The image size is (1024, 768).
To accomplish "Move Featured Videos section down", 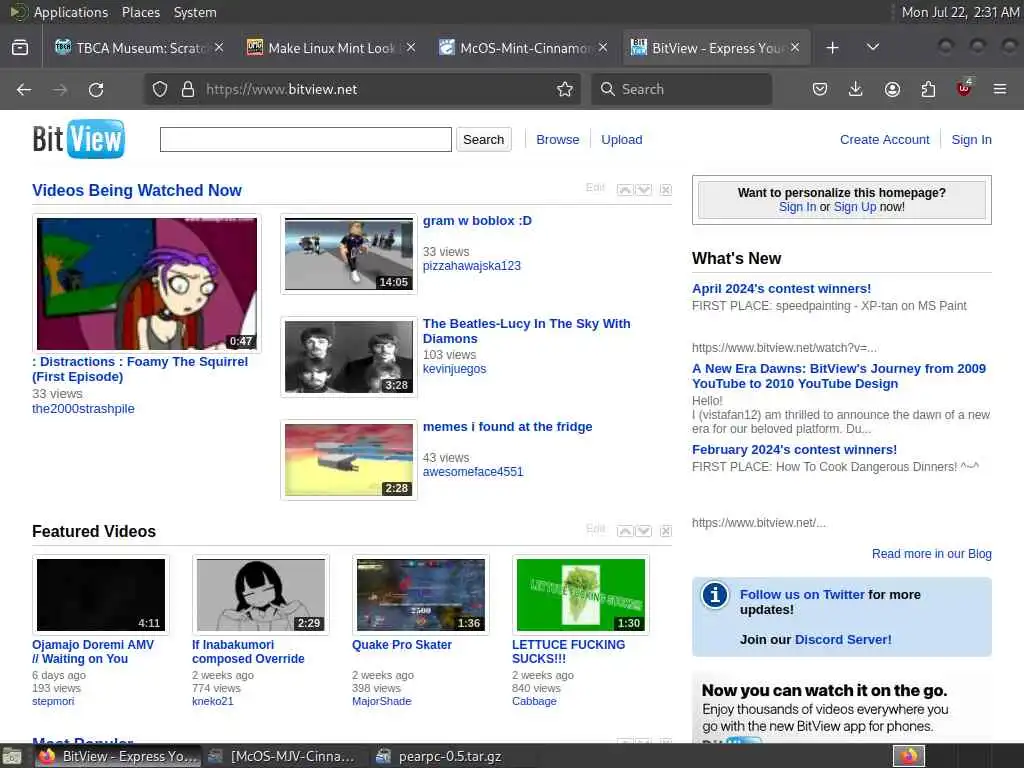I will click(x=644, y=531).
